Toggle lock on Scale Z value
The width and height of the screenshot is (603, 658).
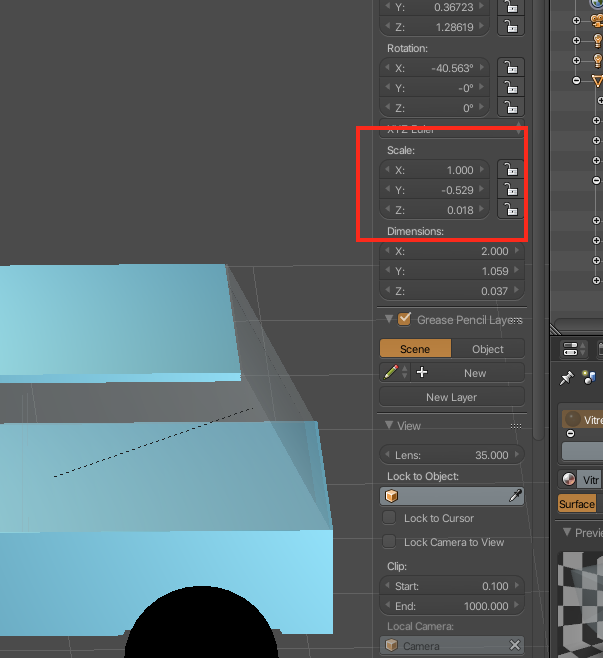click(511, 210)
